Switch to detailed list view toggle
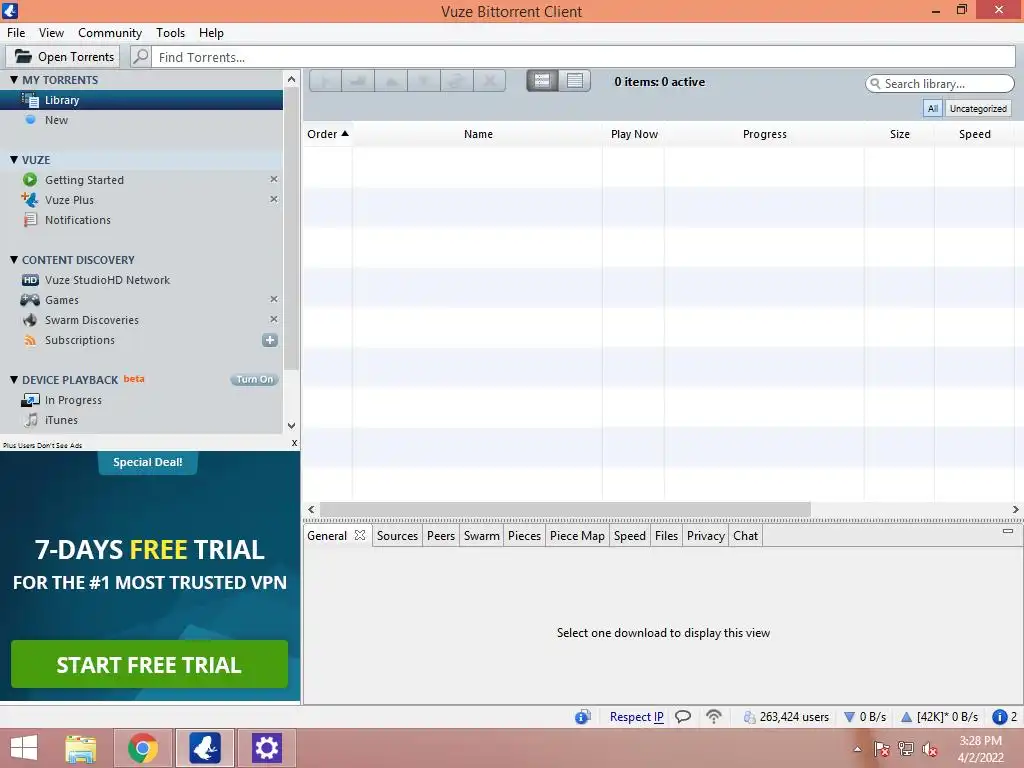Viewport: 1024px width, 768px height. click(x=575, y=80)
